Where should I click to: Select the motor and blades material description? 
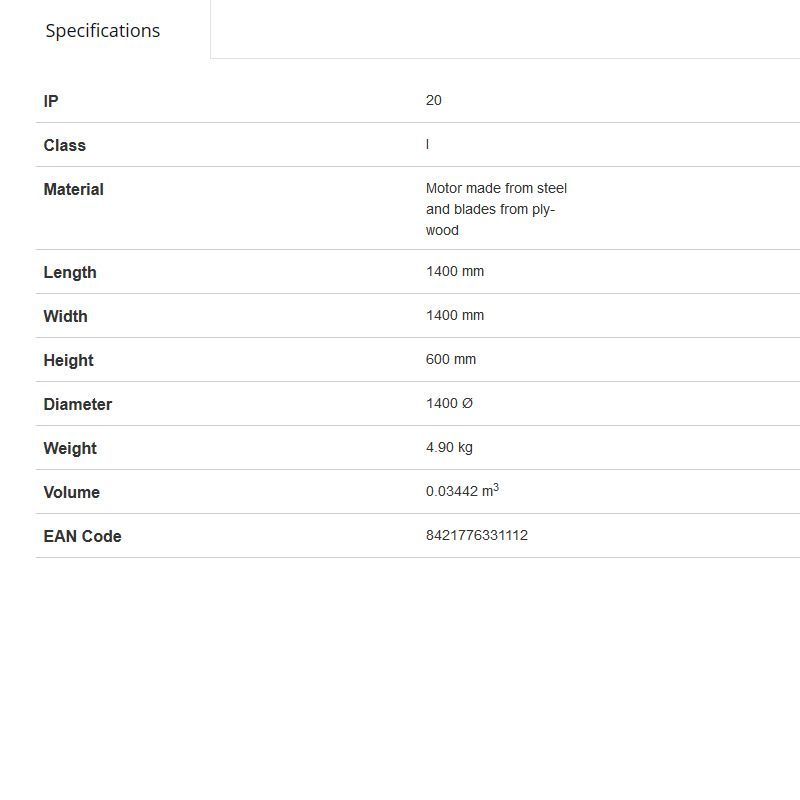[x=496, y=209]
